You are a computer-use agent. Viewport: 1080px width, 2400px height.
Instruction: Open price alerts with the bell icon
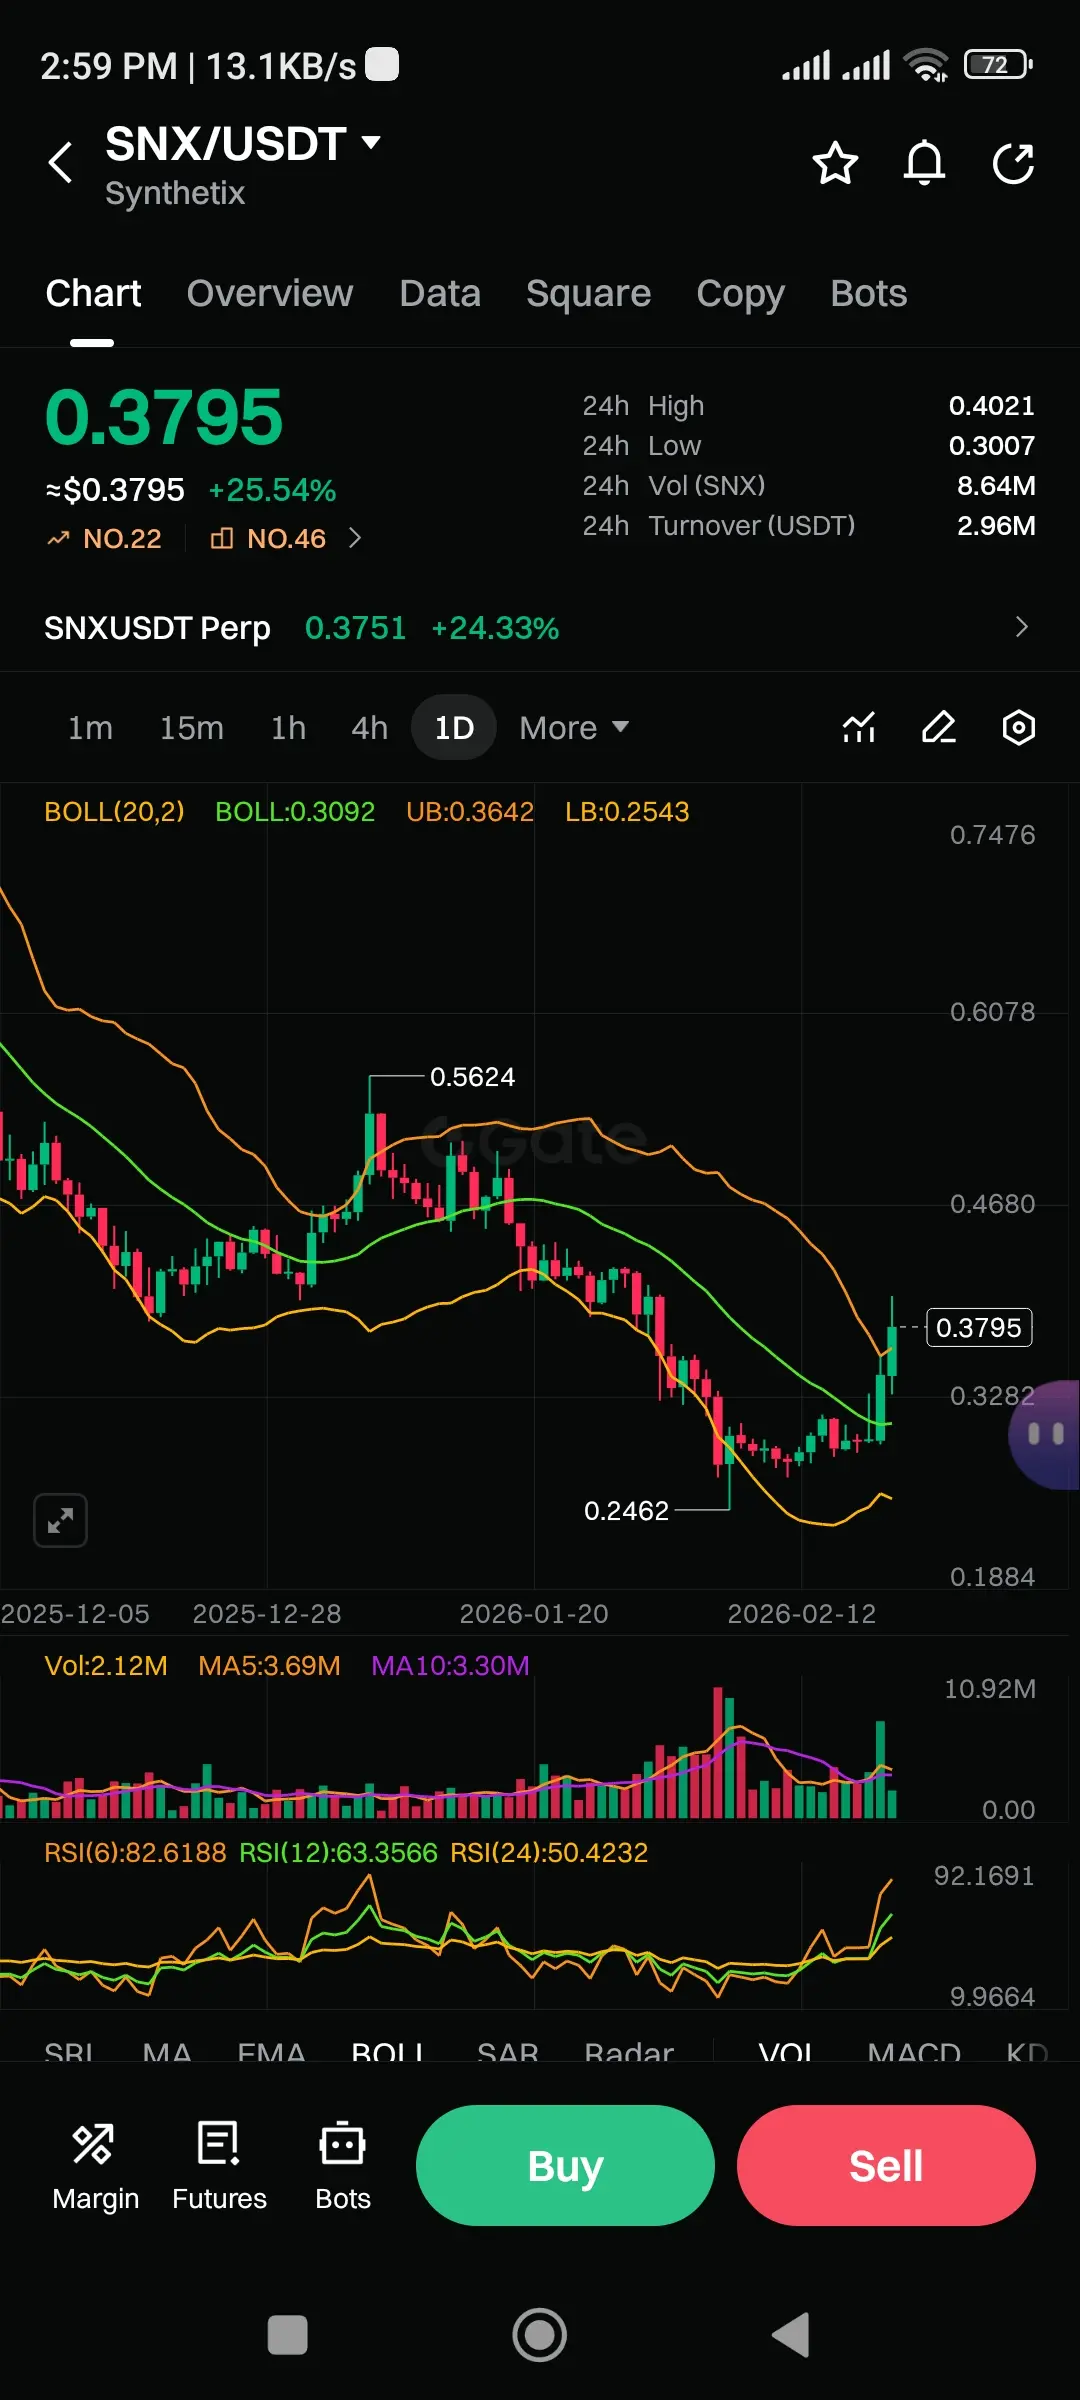924,163
